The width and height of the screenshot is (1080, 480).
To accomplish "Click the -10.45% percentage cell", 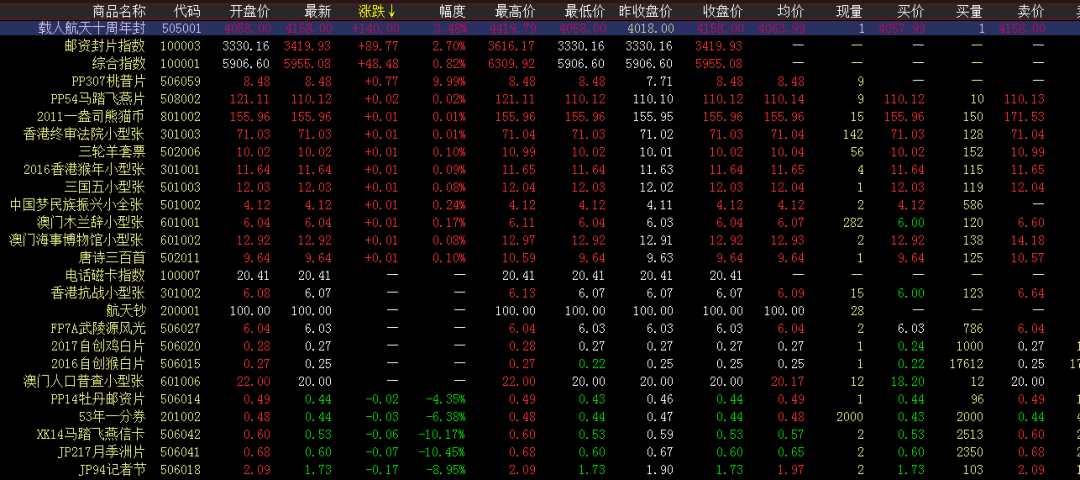I will tap(443, 452).
